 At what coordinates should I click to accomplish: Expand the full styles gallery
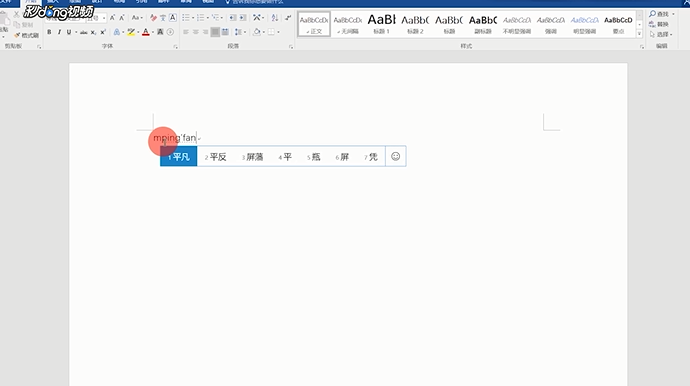coord(639,34)
